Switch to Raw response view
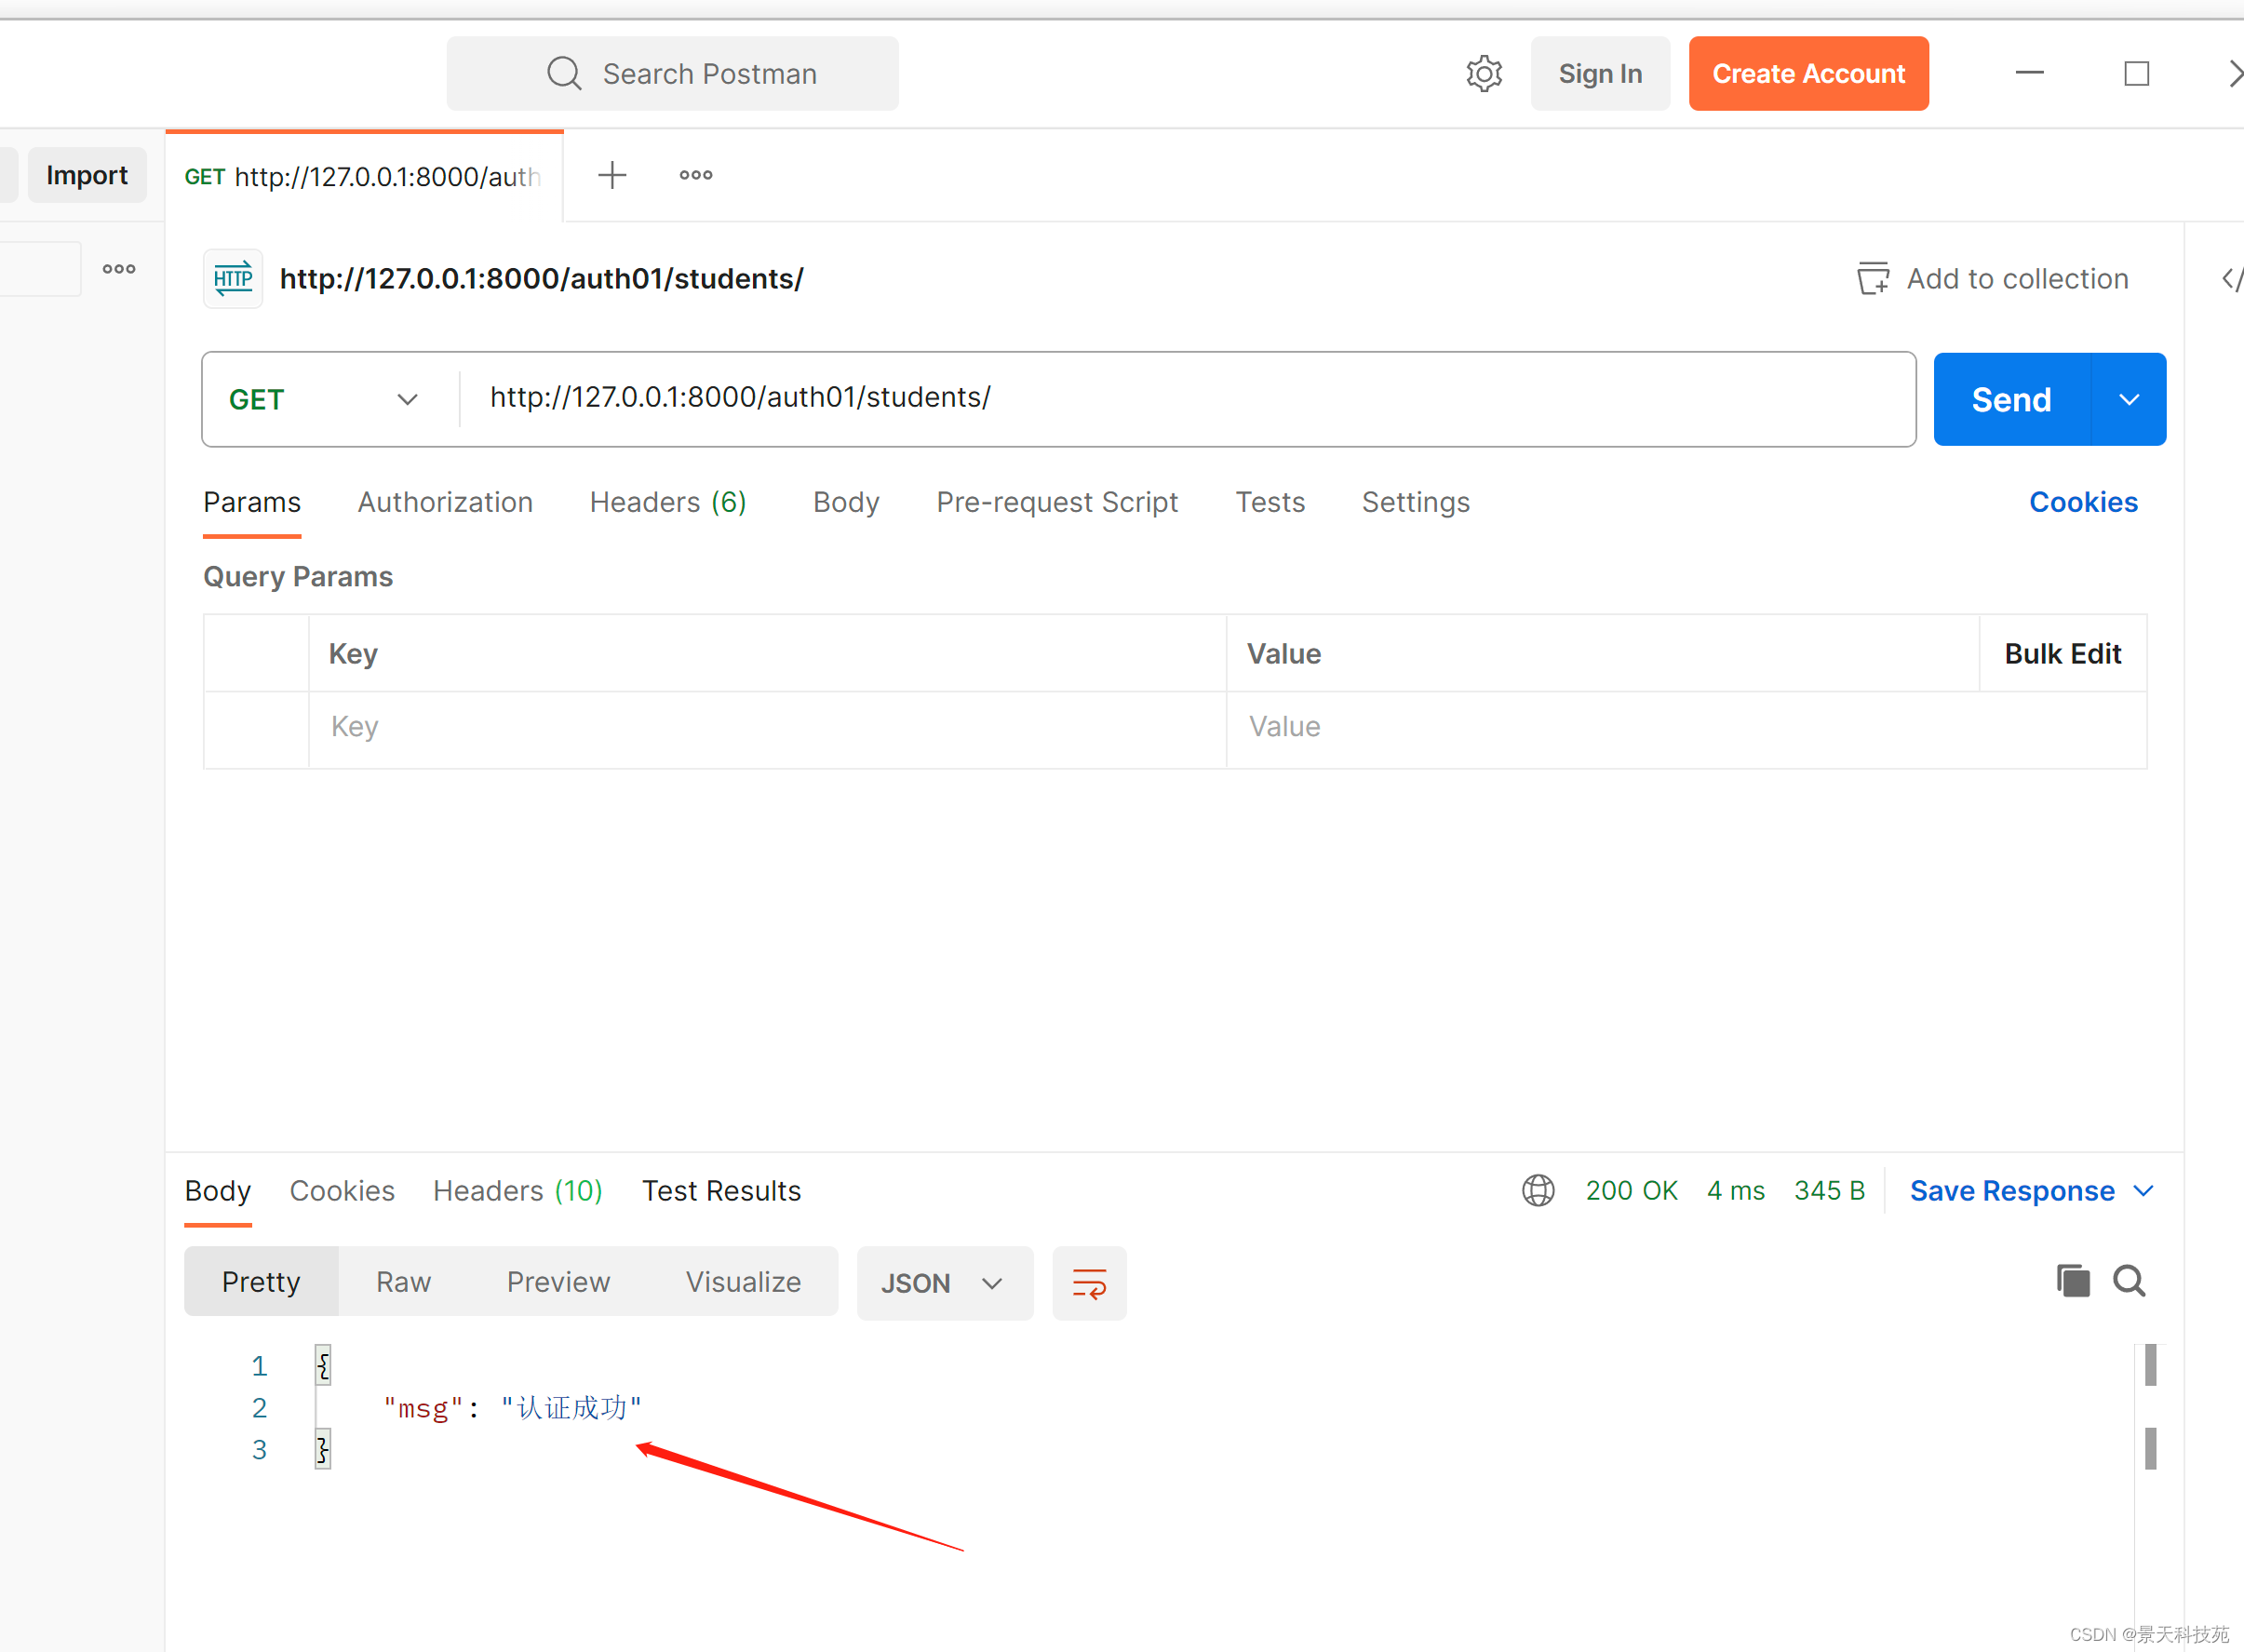Image resolution: width=2244 pixels, height=1652 pixels. 403,1282
